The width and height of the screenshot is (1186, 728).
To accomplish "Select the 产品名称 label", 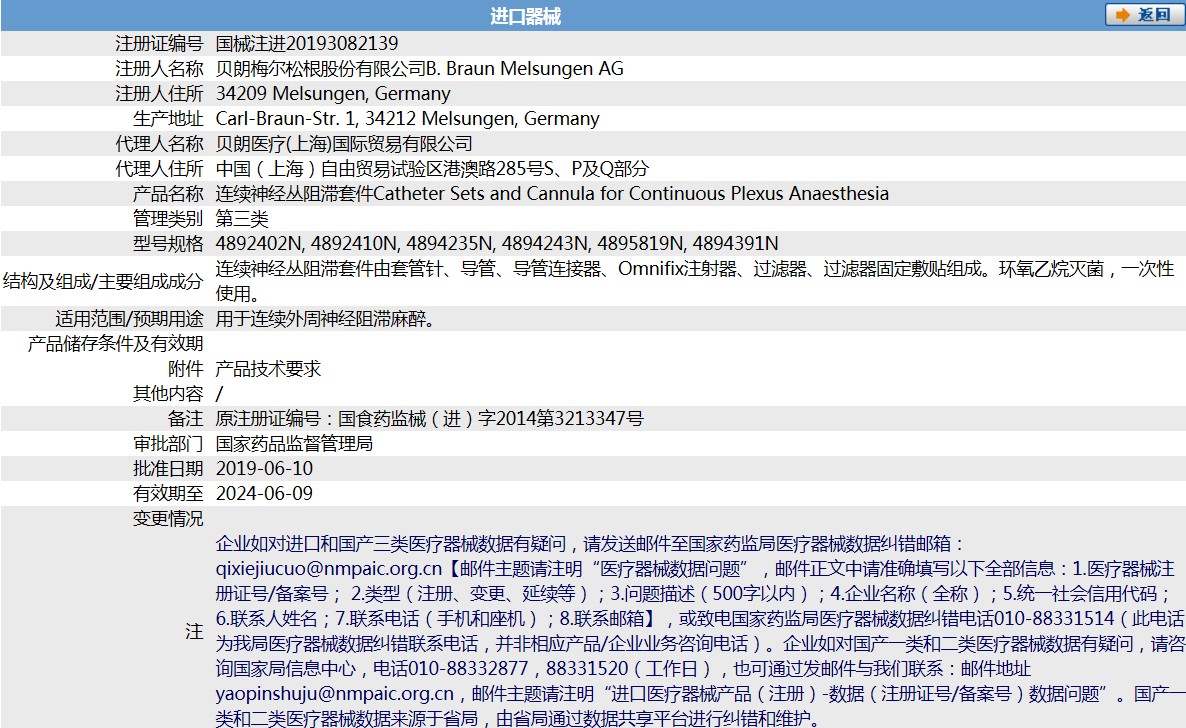I will [x=168, y=193].
